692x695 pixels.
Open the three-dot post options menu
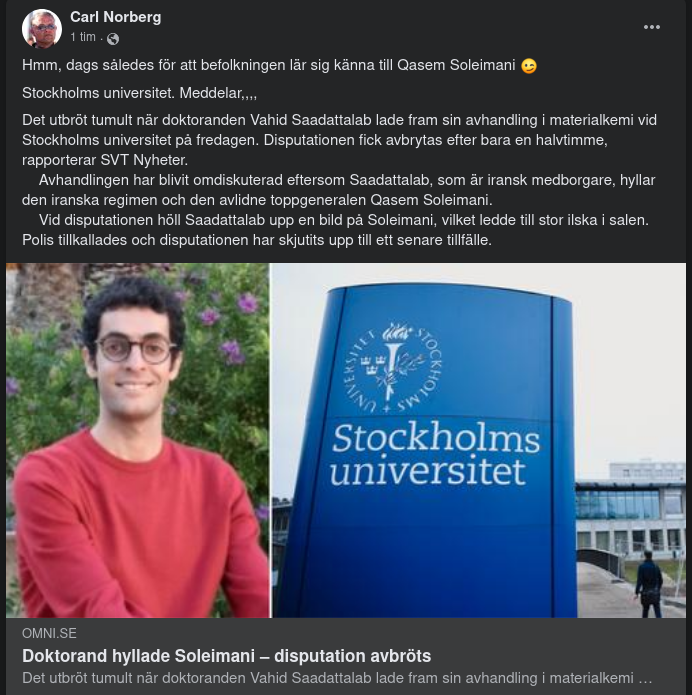[652, 27]
